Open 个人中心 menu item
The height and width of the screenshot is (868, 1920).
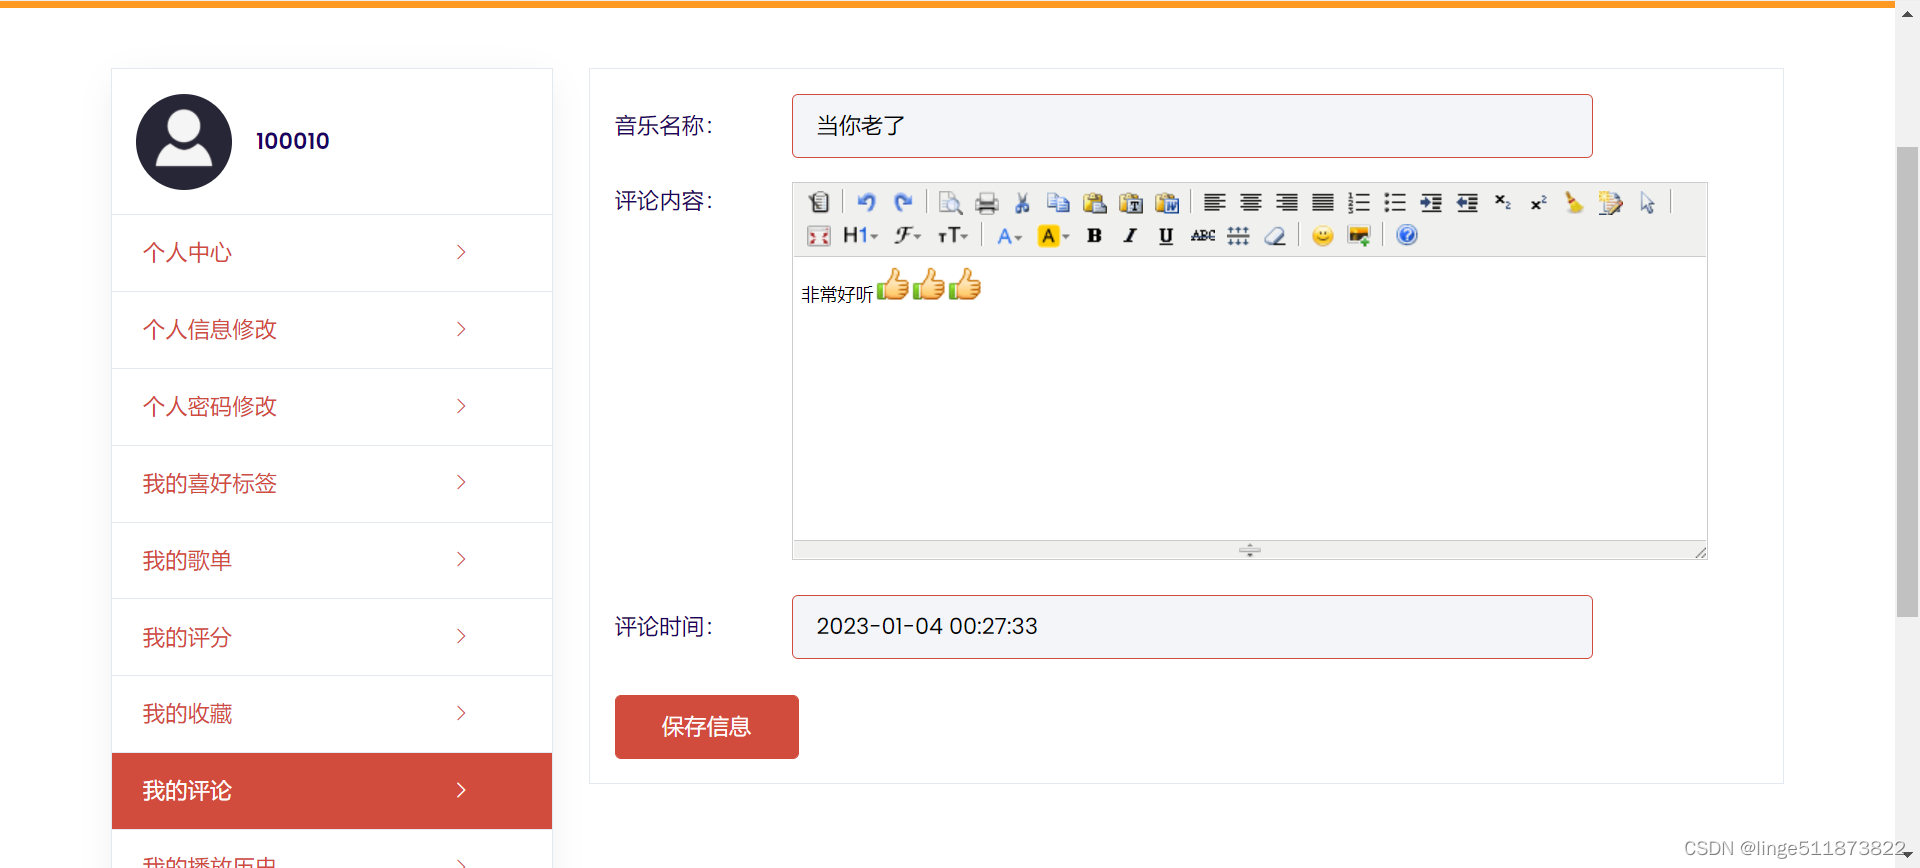tap(332, 253)
